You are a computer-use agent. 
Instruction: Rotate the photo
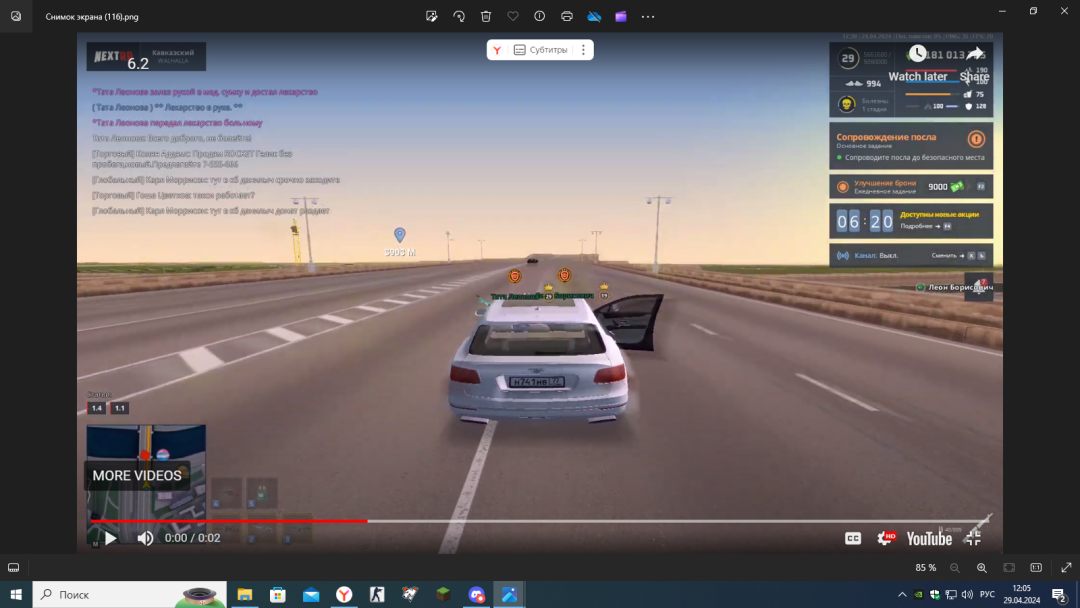[x=459, y=17]
